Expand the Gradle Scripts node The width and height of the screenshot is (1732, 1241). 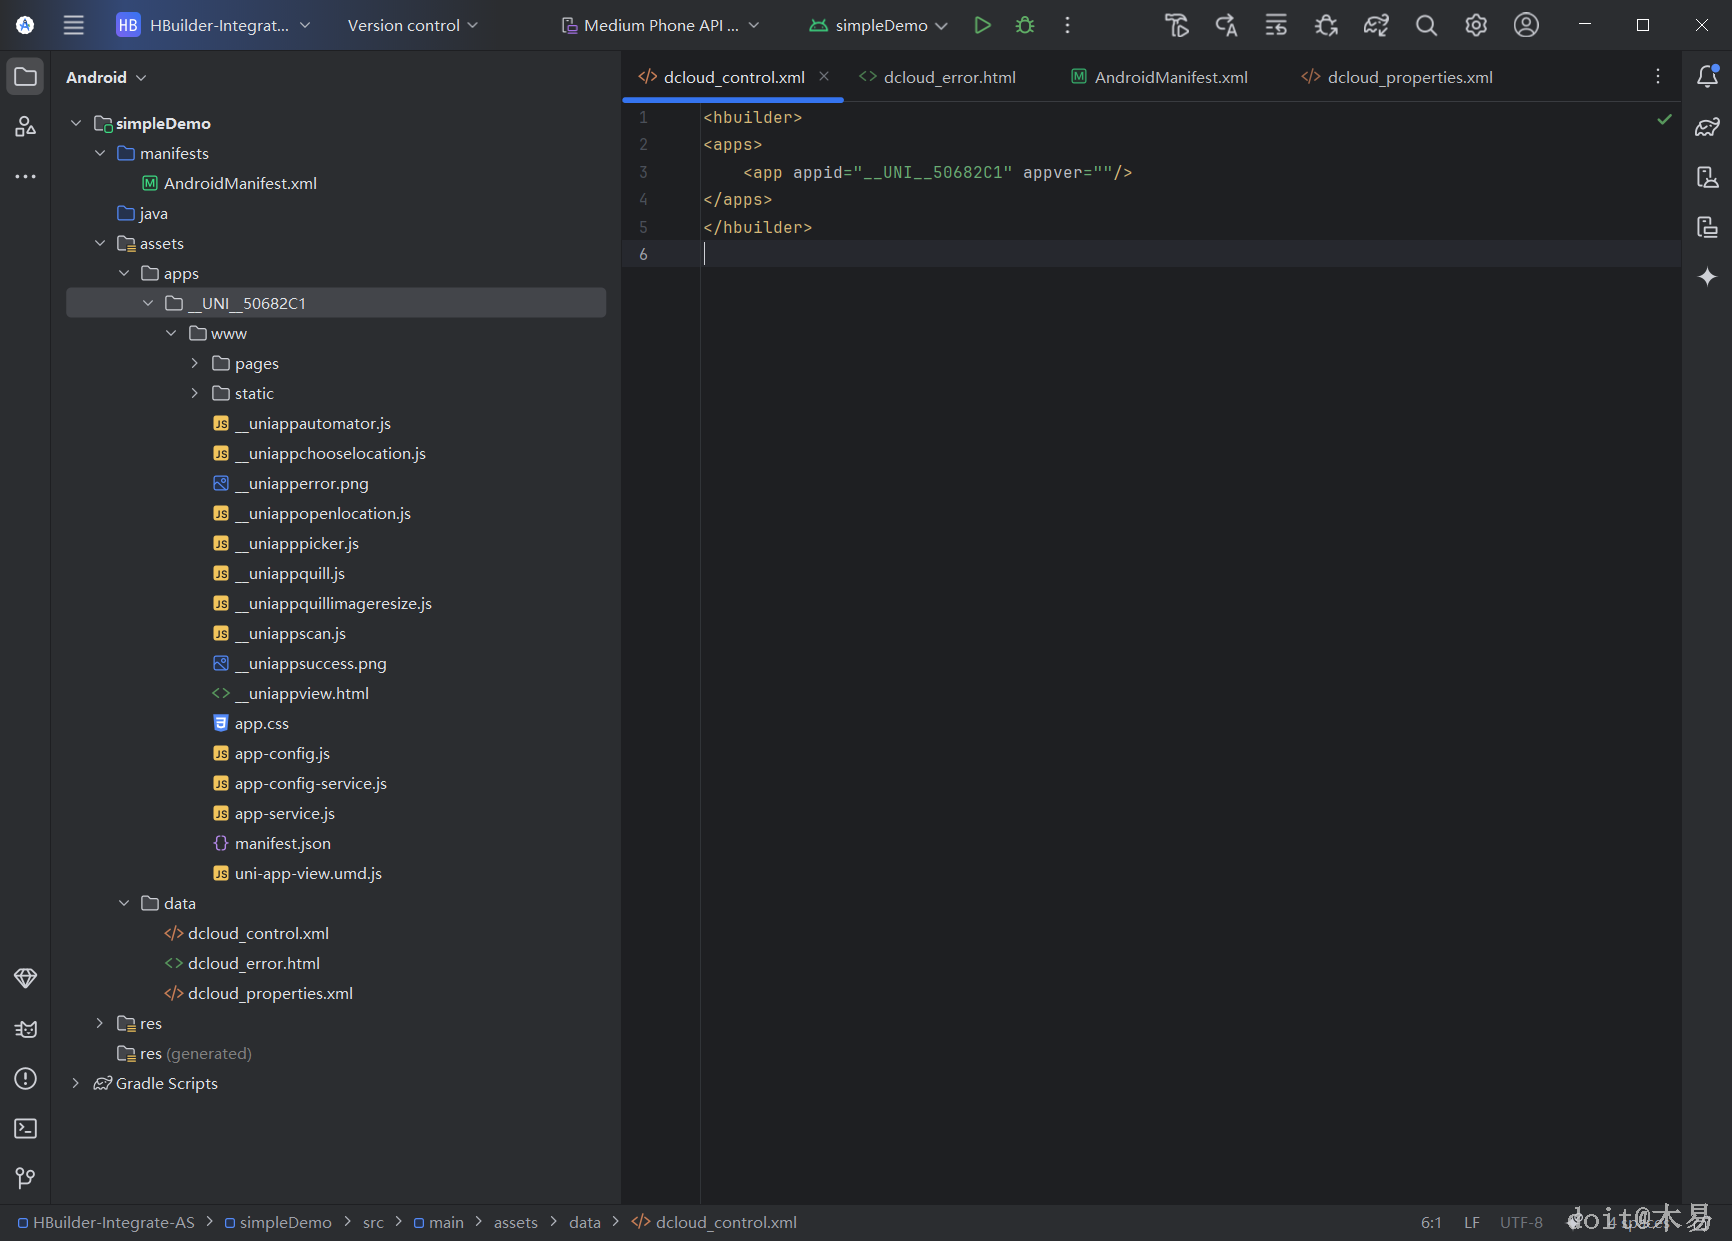pyautogui.click(x=76, y=1083)
